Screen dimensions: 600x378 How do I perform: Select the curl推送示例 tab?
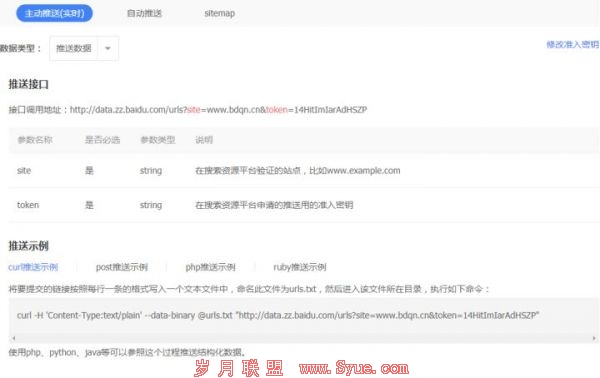click(x=33, y=267)
